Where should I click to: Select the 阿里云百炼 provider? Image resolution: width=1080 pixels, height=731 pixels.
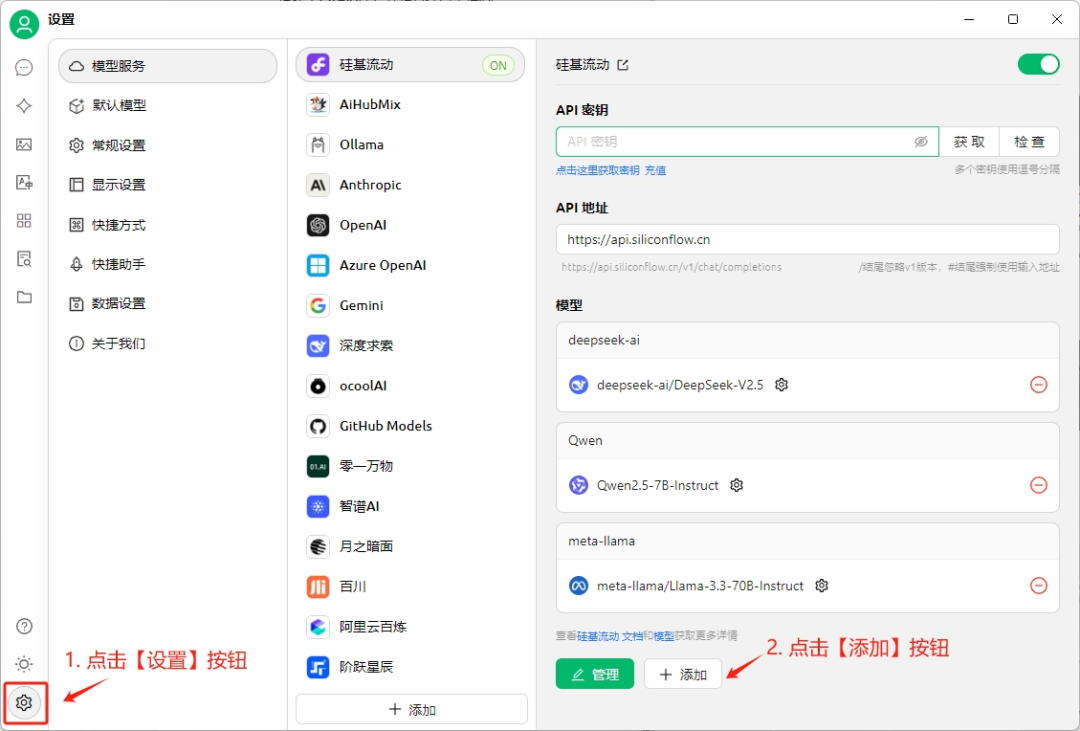click(x=411, y=626)
